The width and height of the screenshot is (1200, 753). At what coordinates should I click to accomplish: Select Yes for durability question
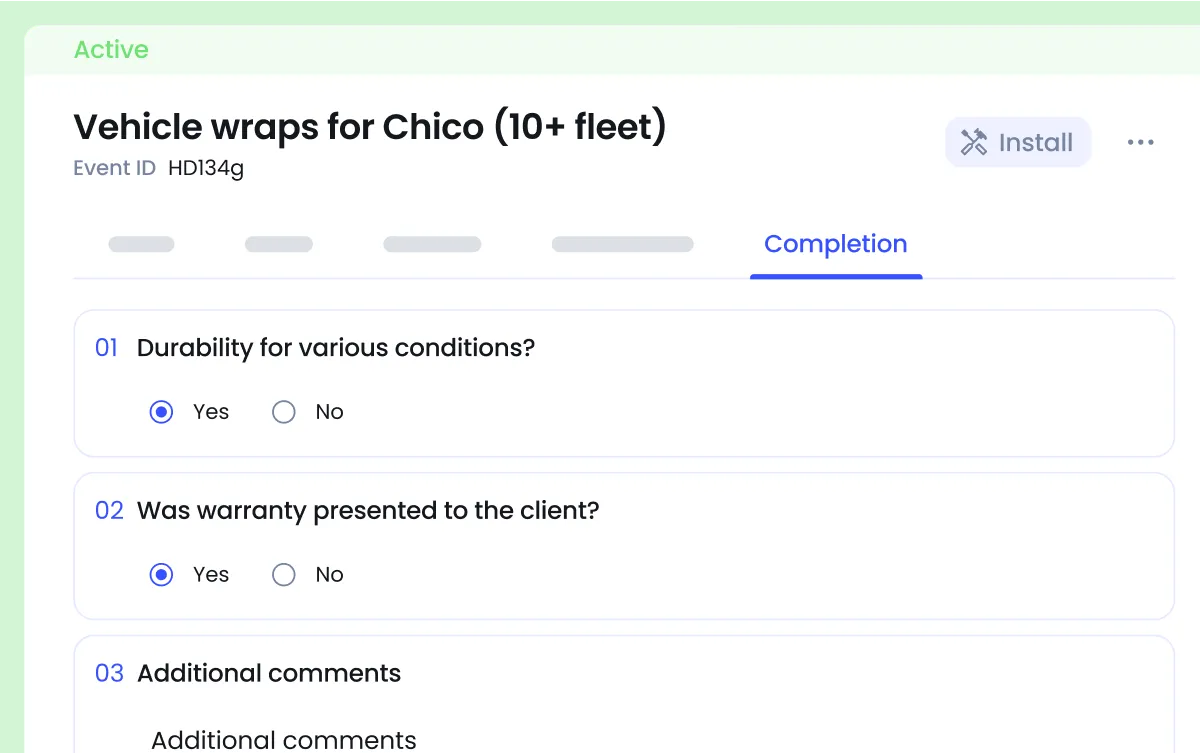click(161, 412)
